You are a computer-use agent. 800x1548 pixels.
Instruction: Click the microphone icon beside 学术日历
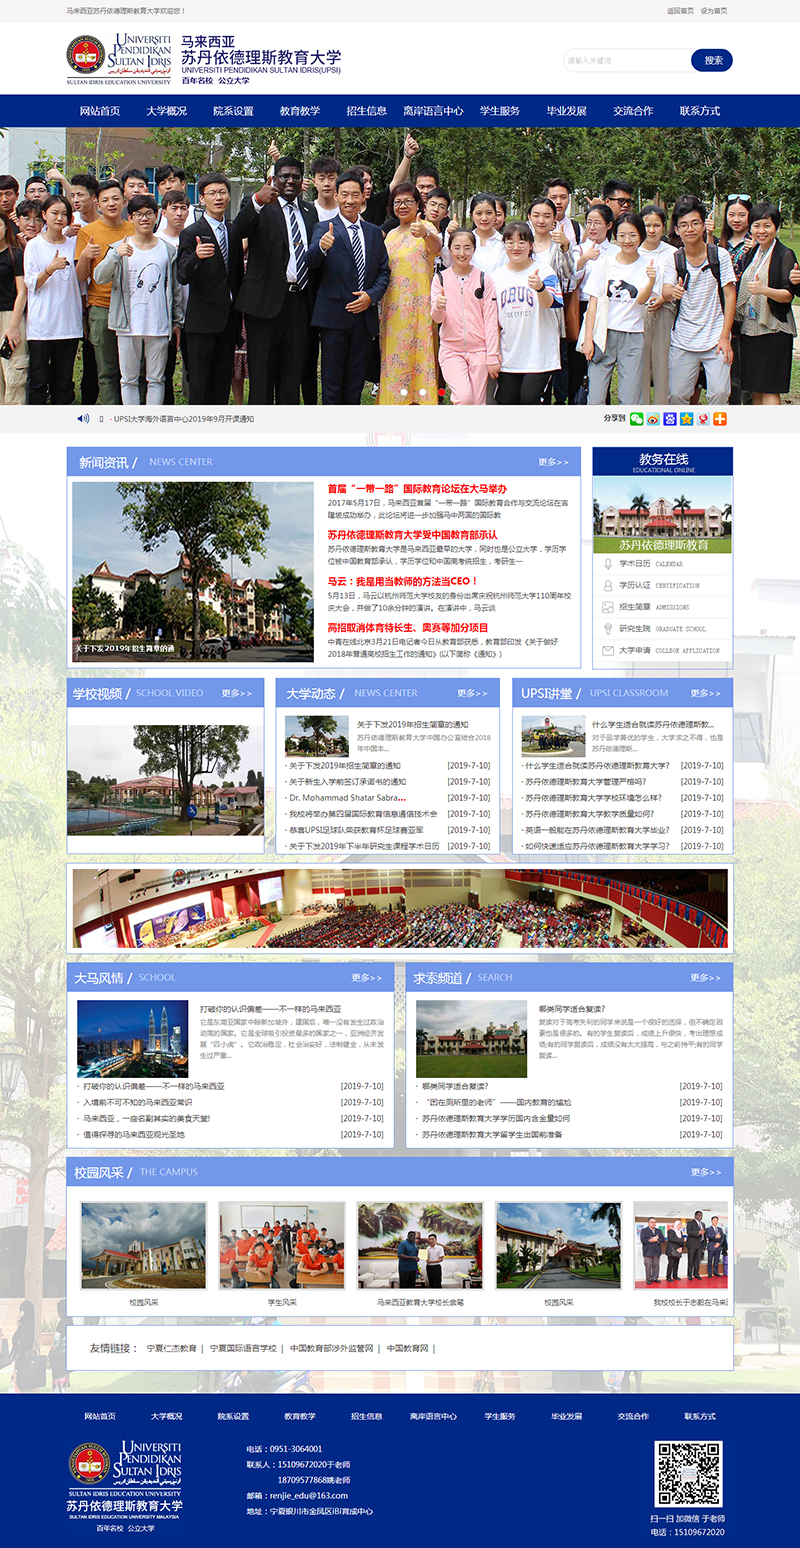click(608, 564)
